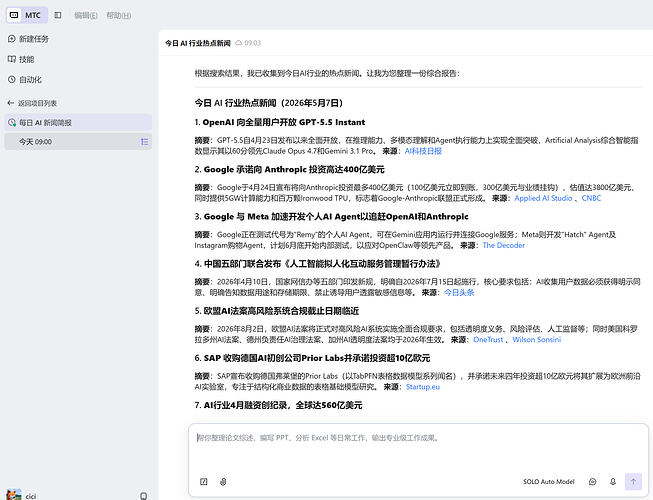
Task: Toggle the sidebar panel layout icon
Action: pos(58,15)
